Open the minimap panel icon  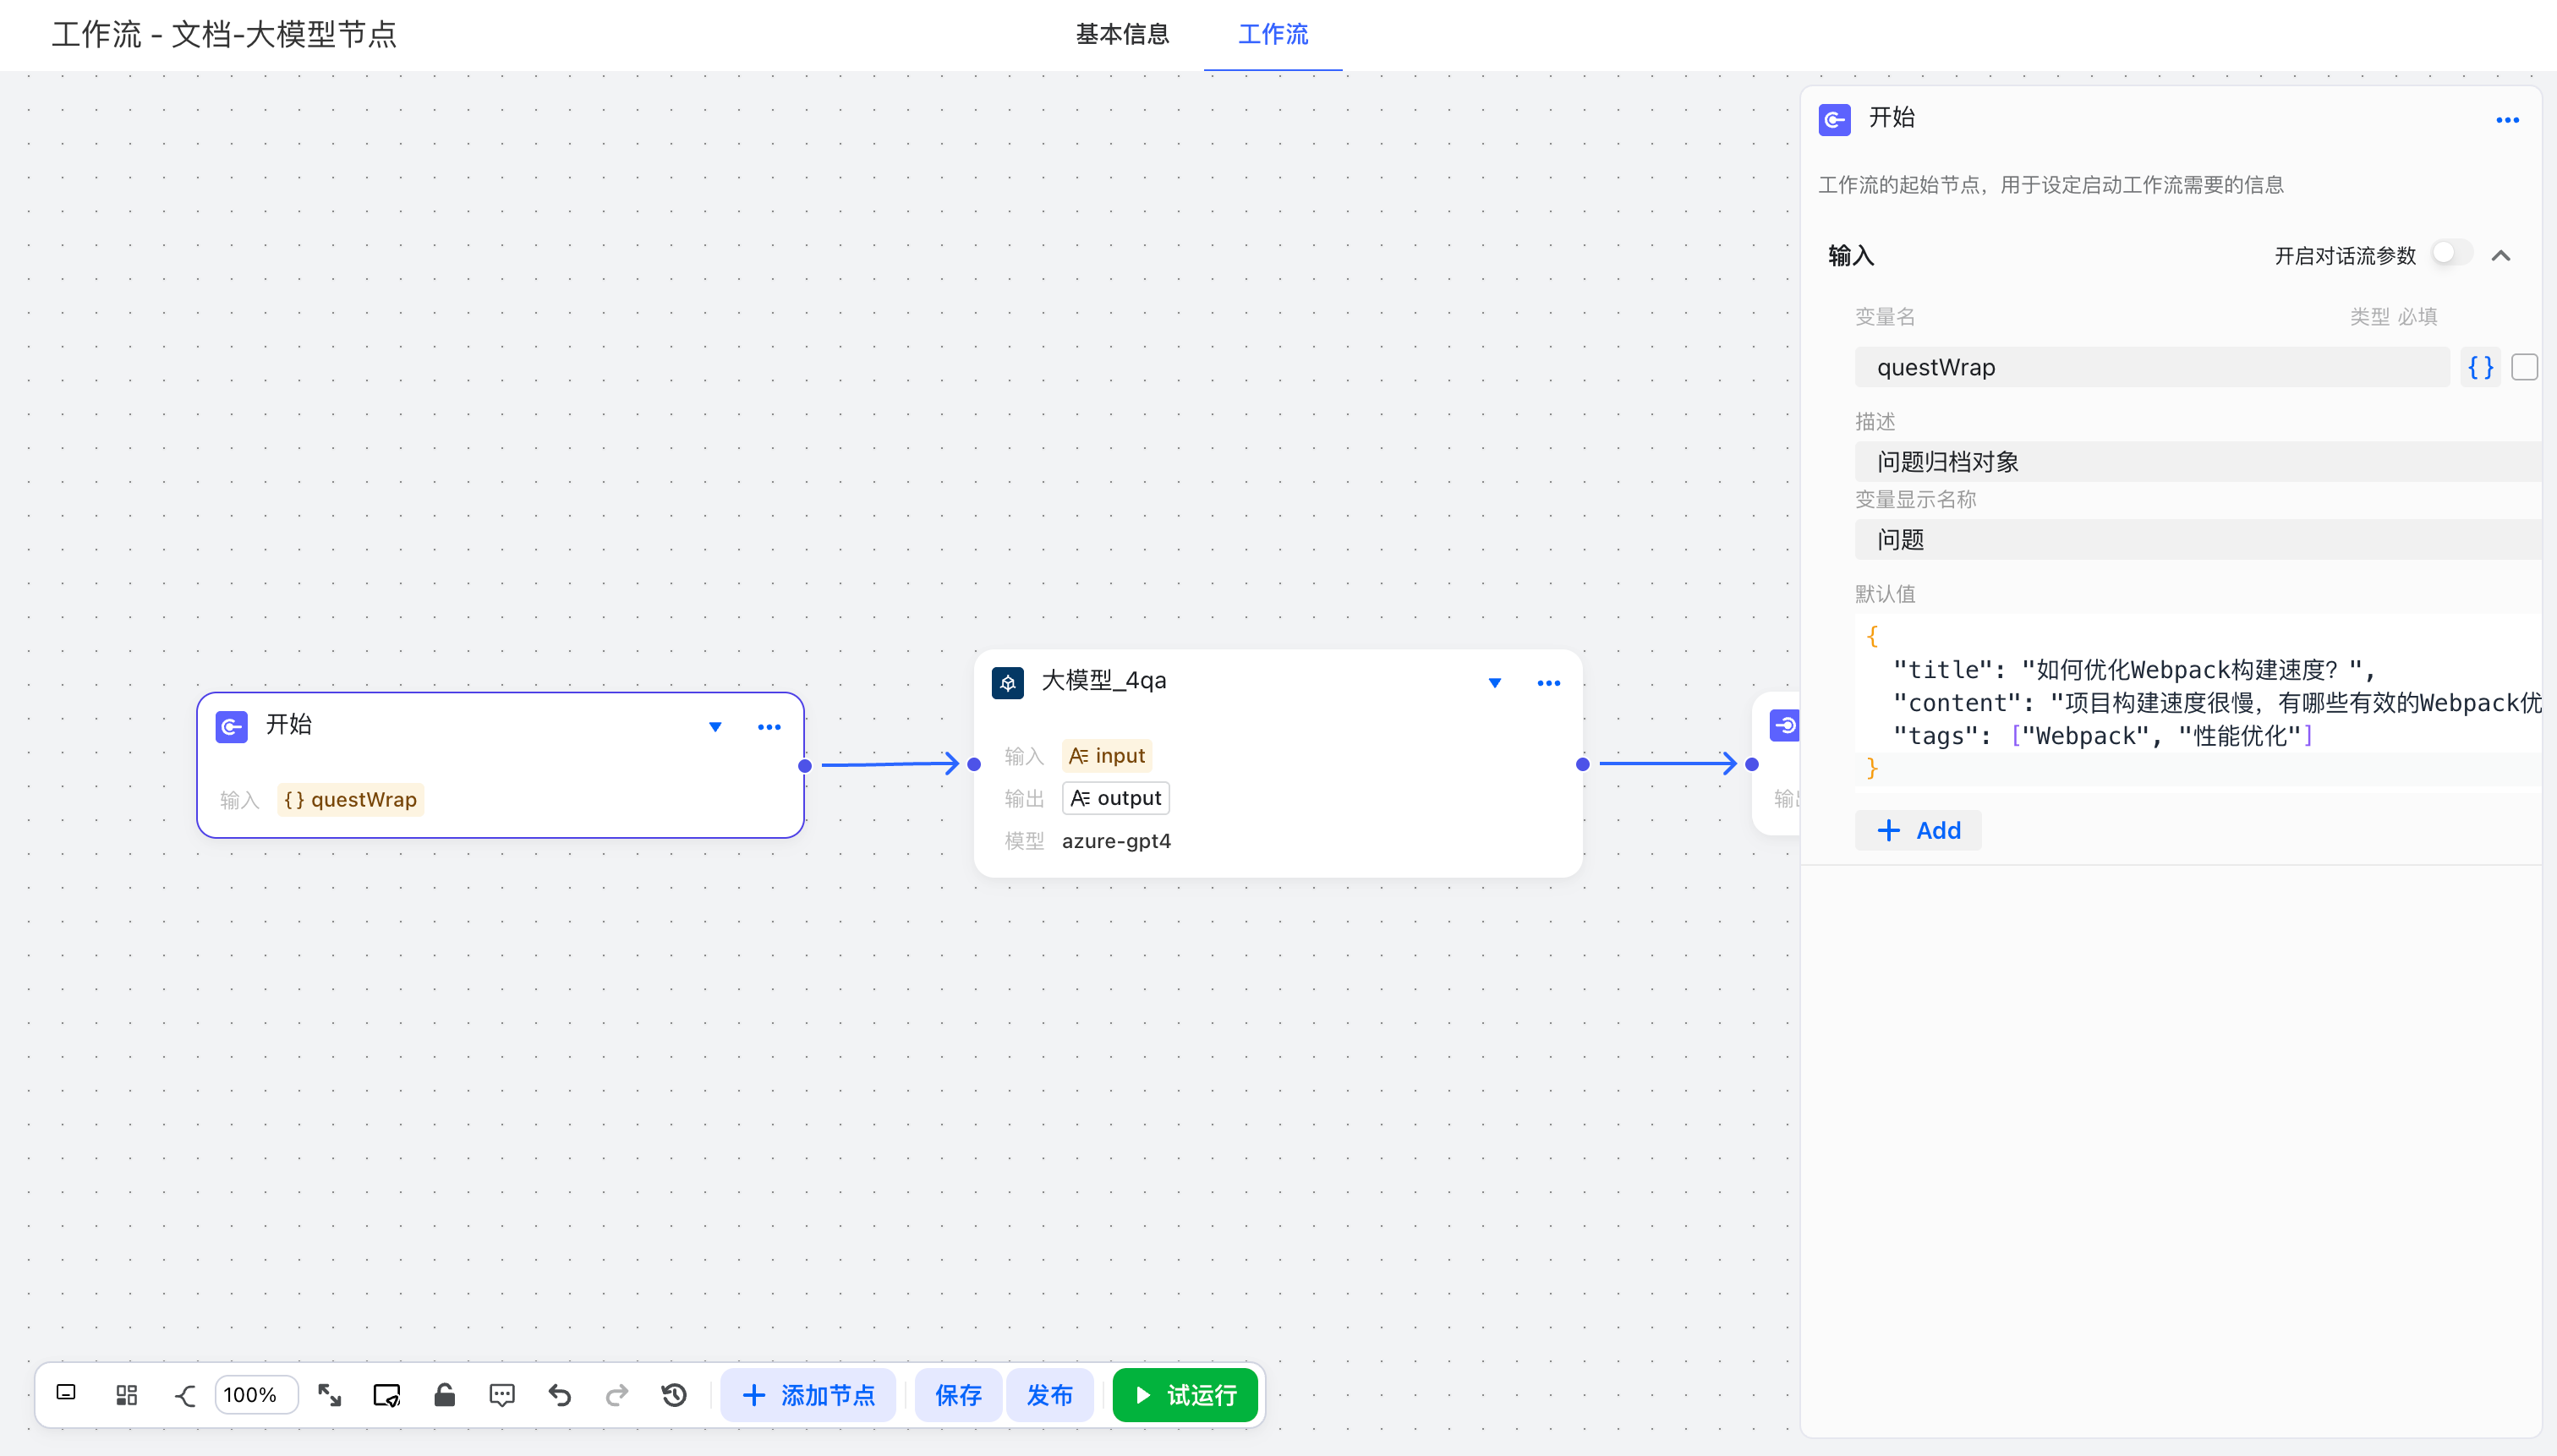point(66,1393)
